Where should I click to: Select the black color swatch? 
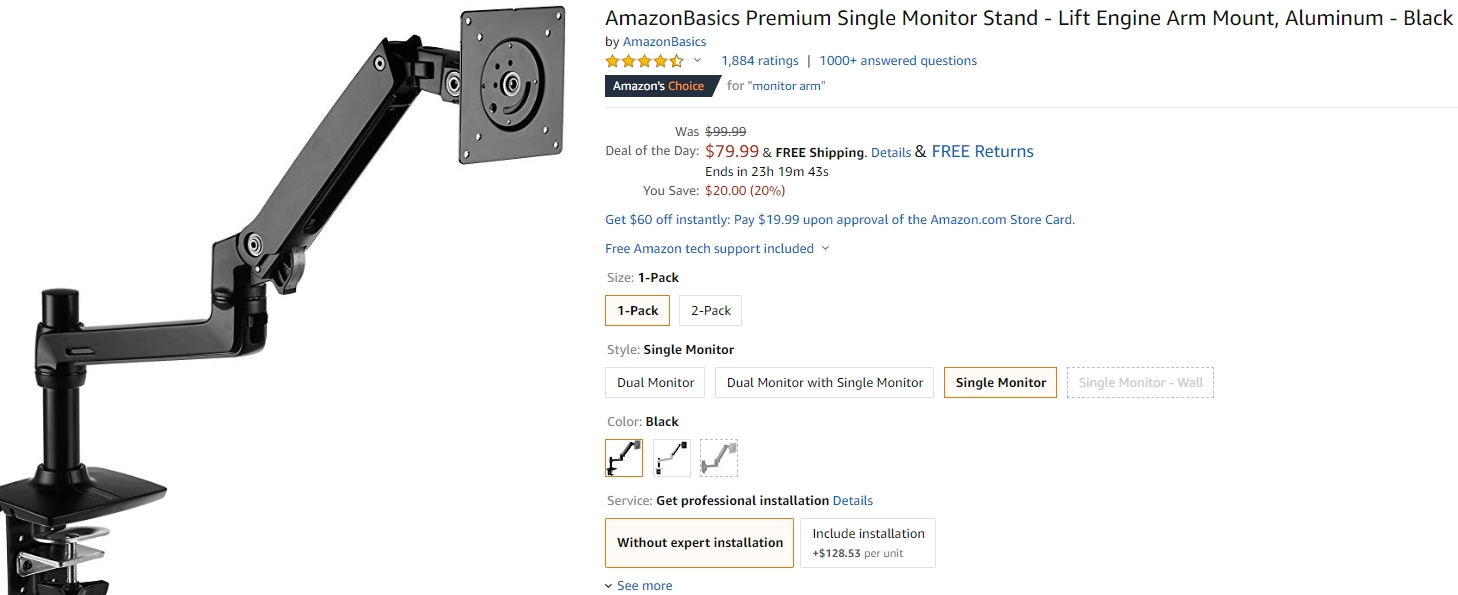(624, 458)
